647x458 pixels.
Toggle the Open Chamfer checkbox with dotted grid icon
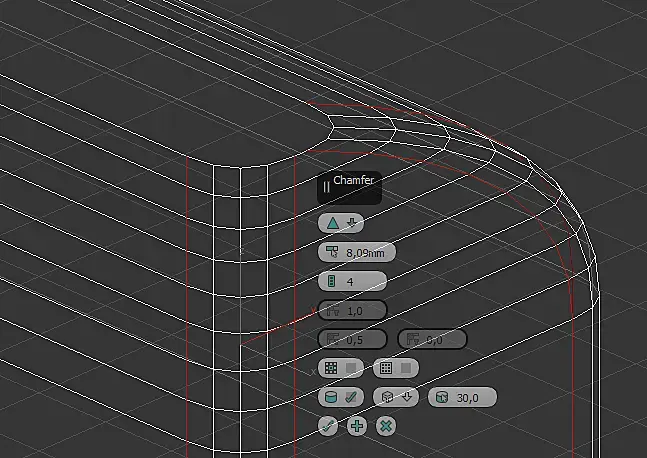click(x=341, y=368)
